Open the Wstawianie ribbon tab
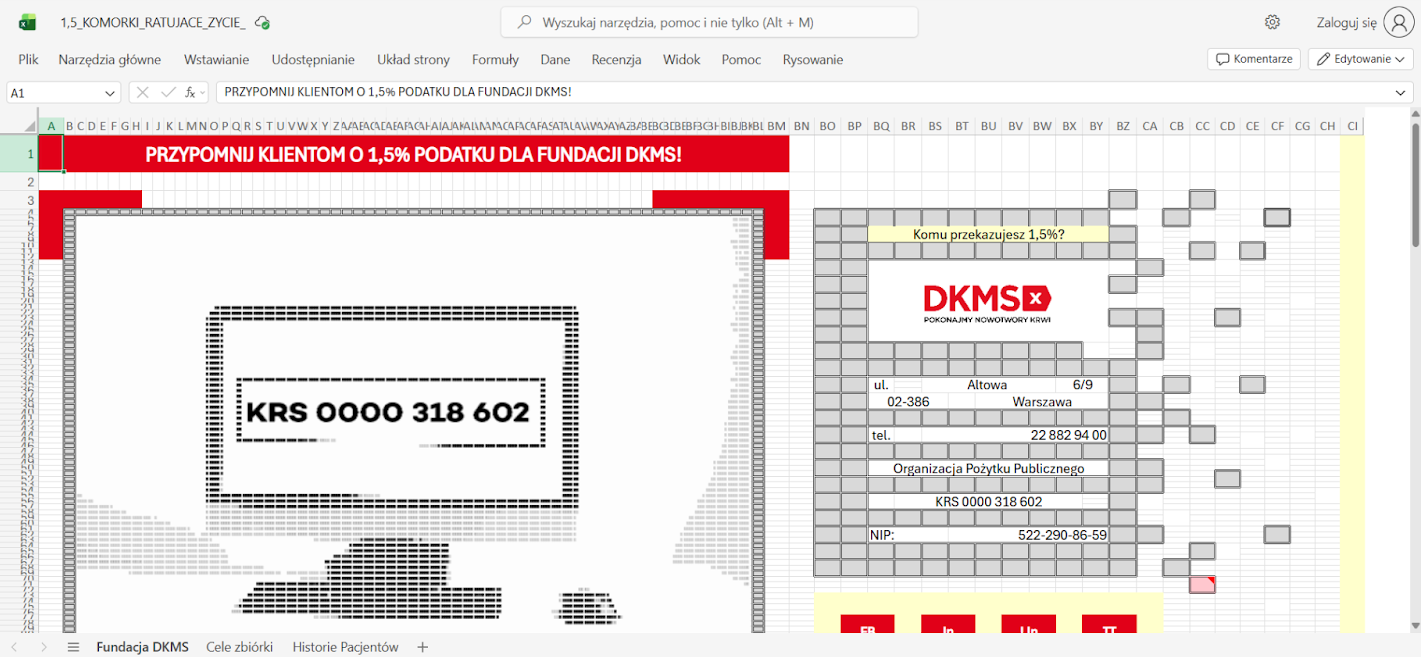Viewport: 1421px width, 657px height. click(x=216, y=59)
